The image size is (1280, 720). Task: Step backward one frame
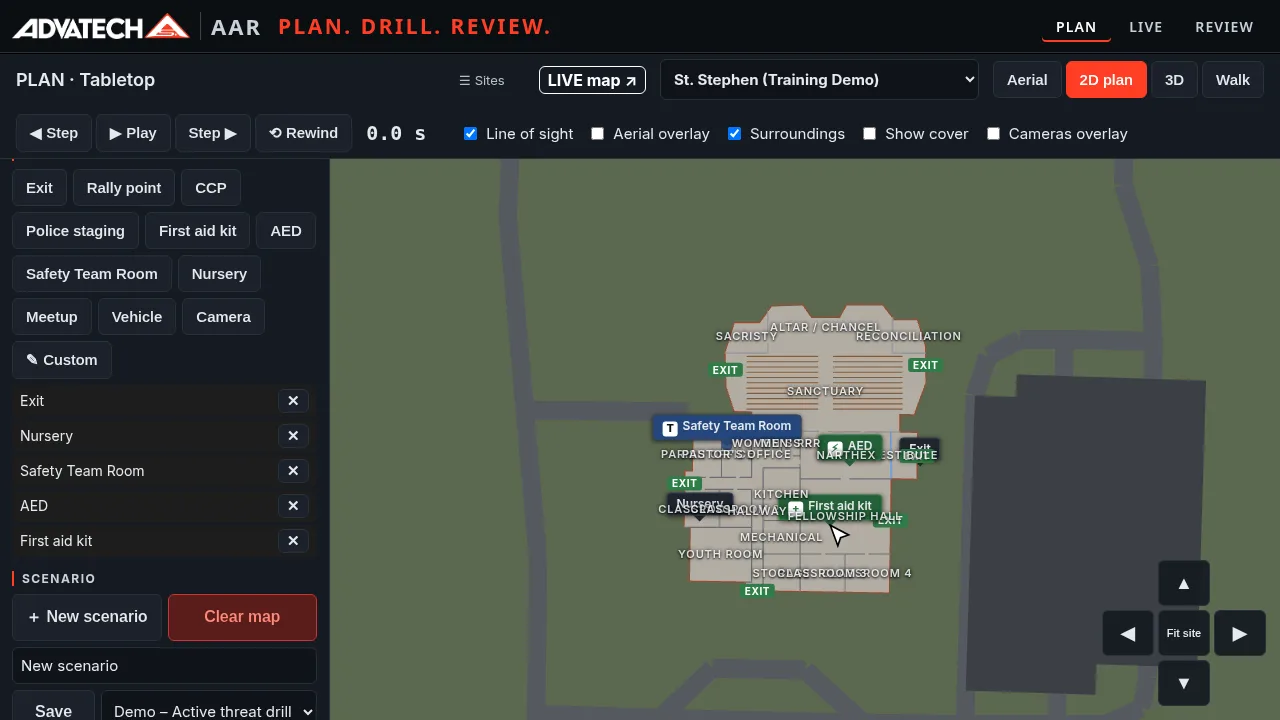pyautogui.click(x=54, y=133)
